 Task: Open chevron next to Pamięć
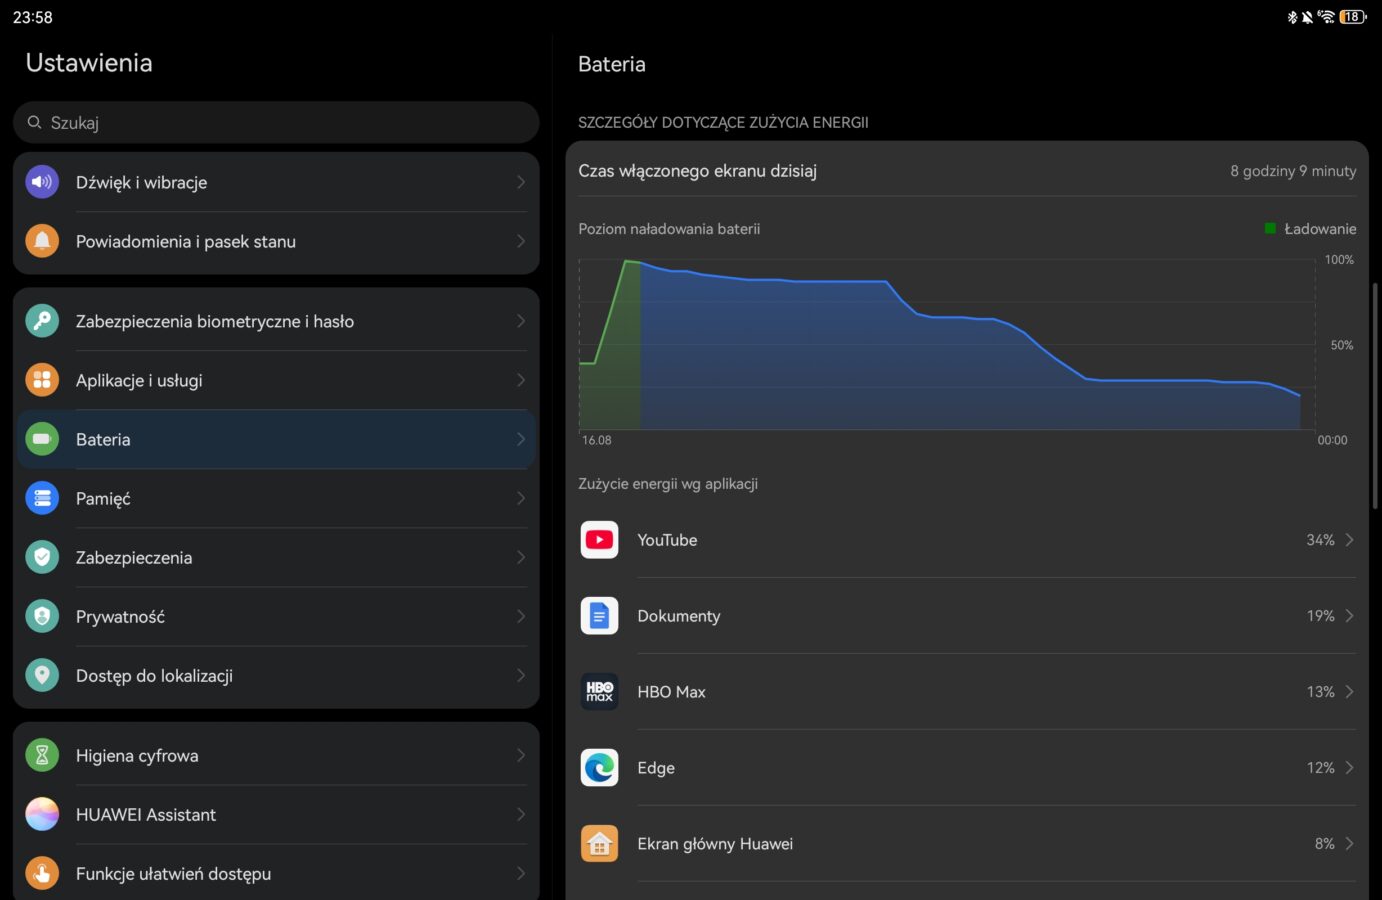521,498
